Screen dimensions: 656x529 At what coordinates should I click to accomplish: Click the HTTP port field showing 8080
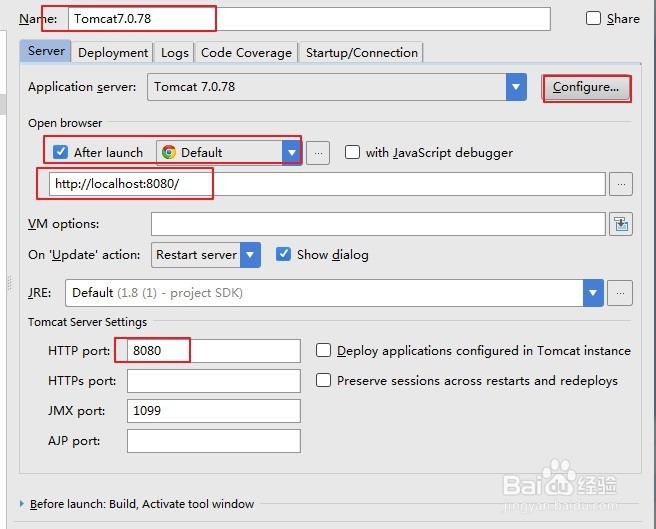pos(214,351)
